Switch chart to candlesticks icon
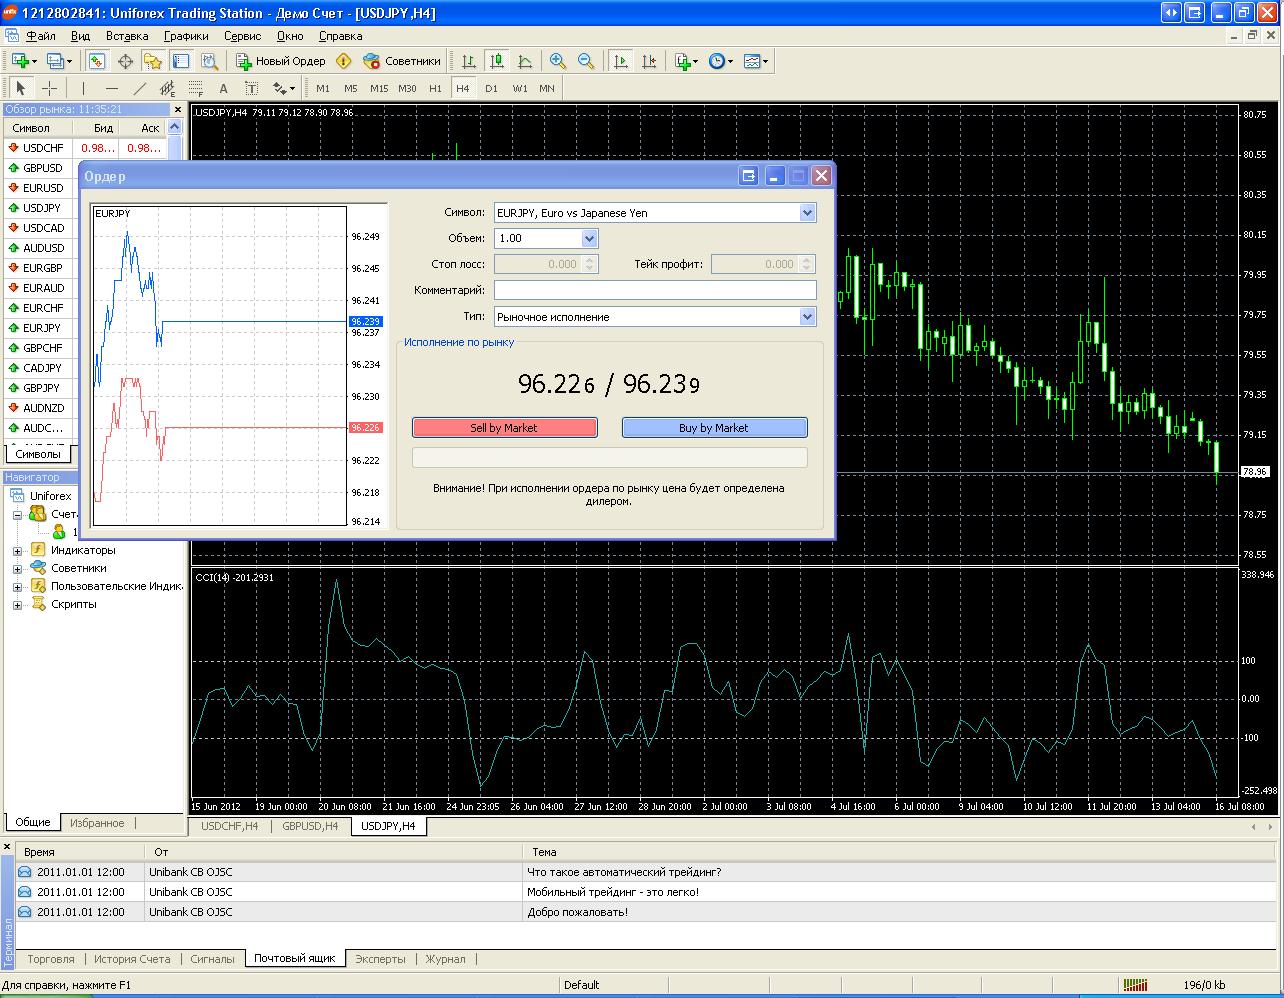 click(497, 61)
